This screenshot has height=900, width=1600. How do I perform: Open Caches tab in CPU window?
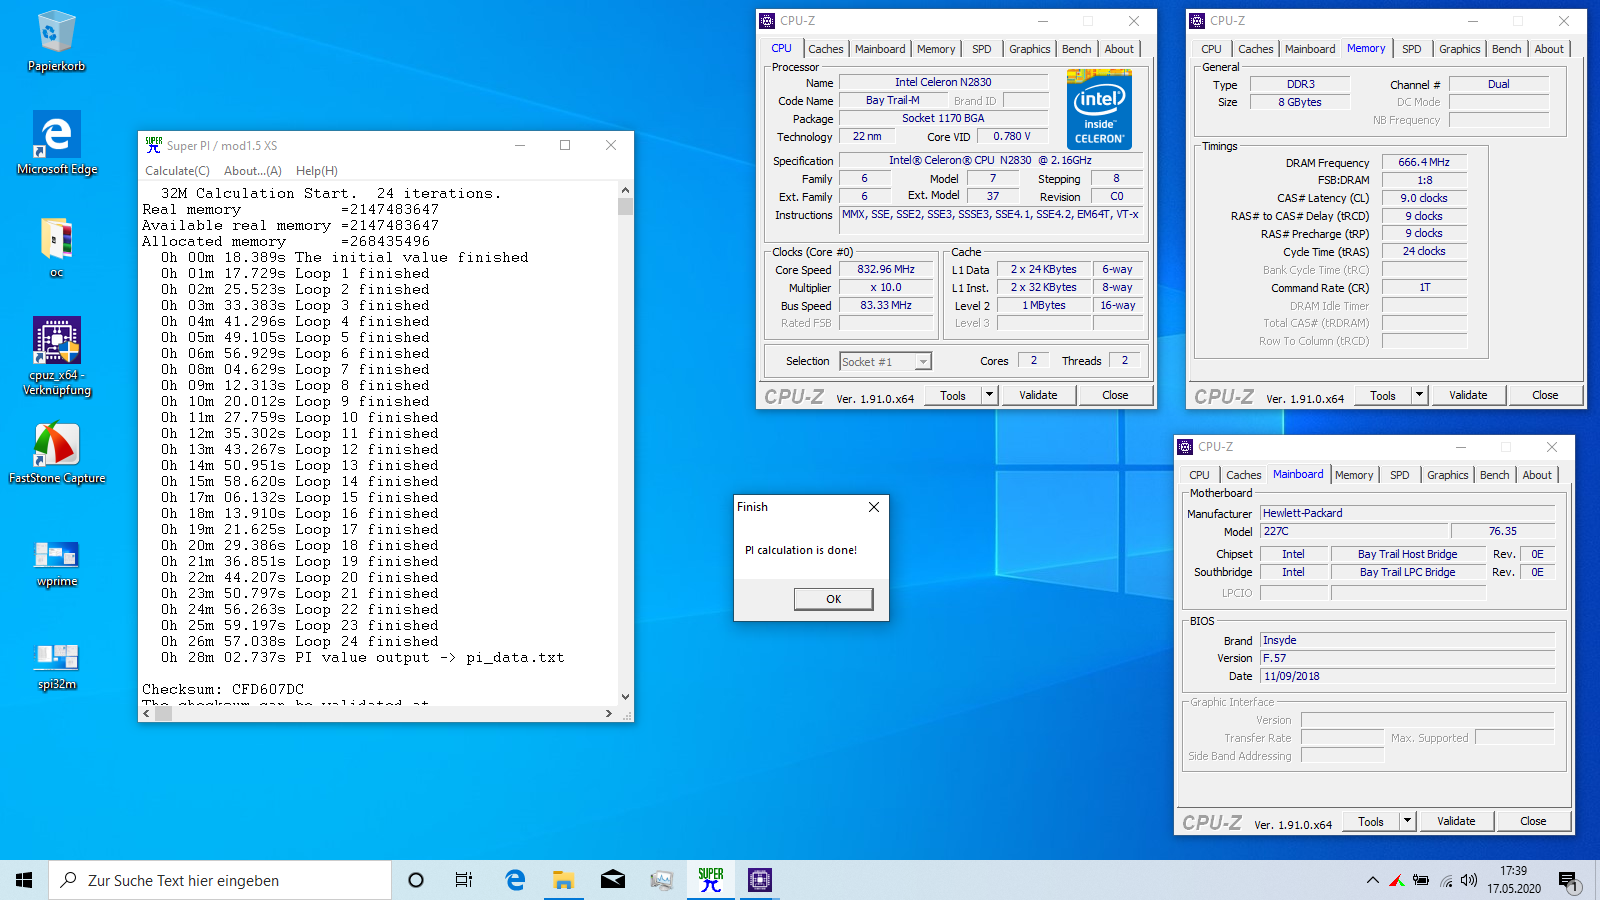[826, 49]
